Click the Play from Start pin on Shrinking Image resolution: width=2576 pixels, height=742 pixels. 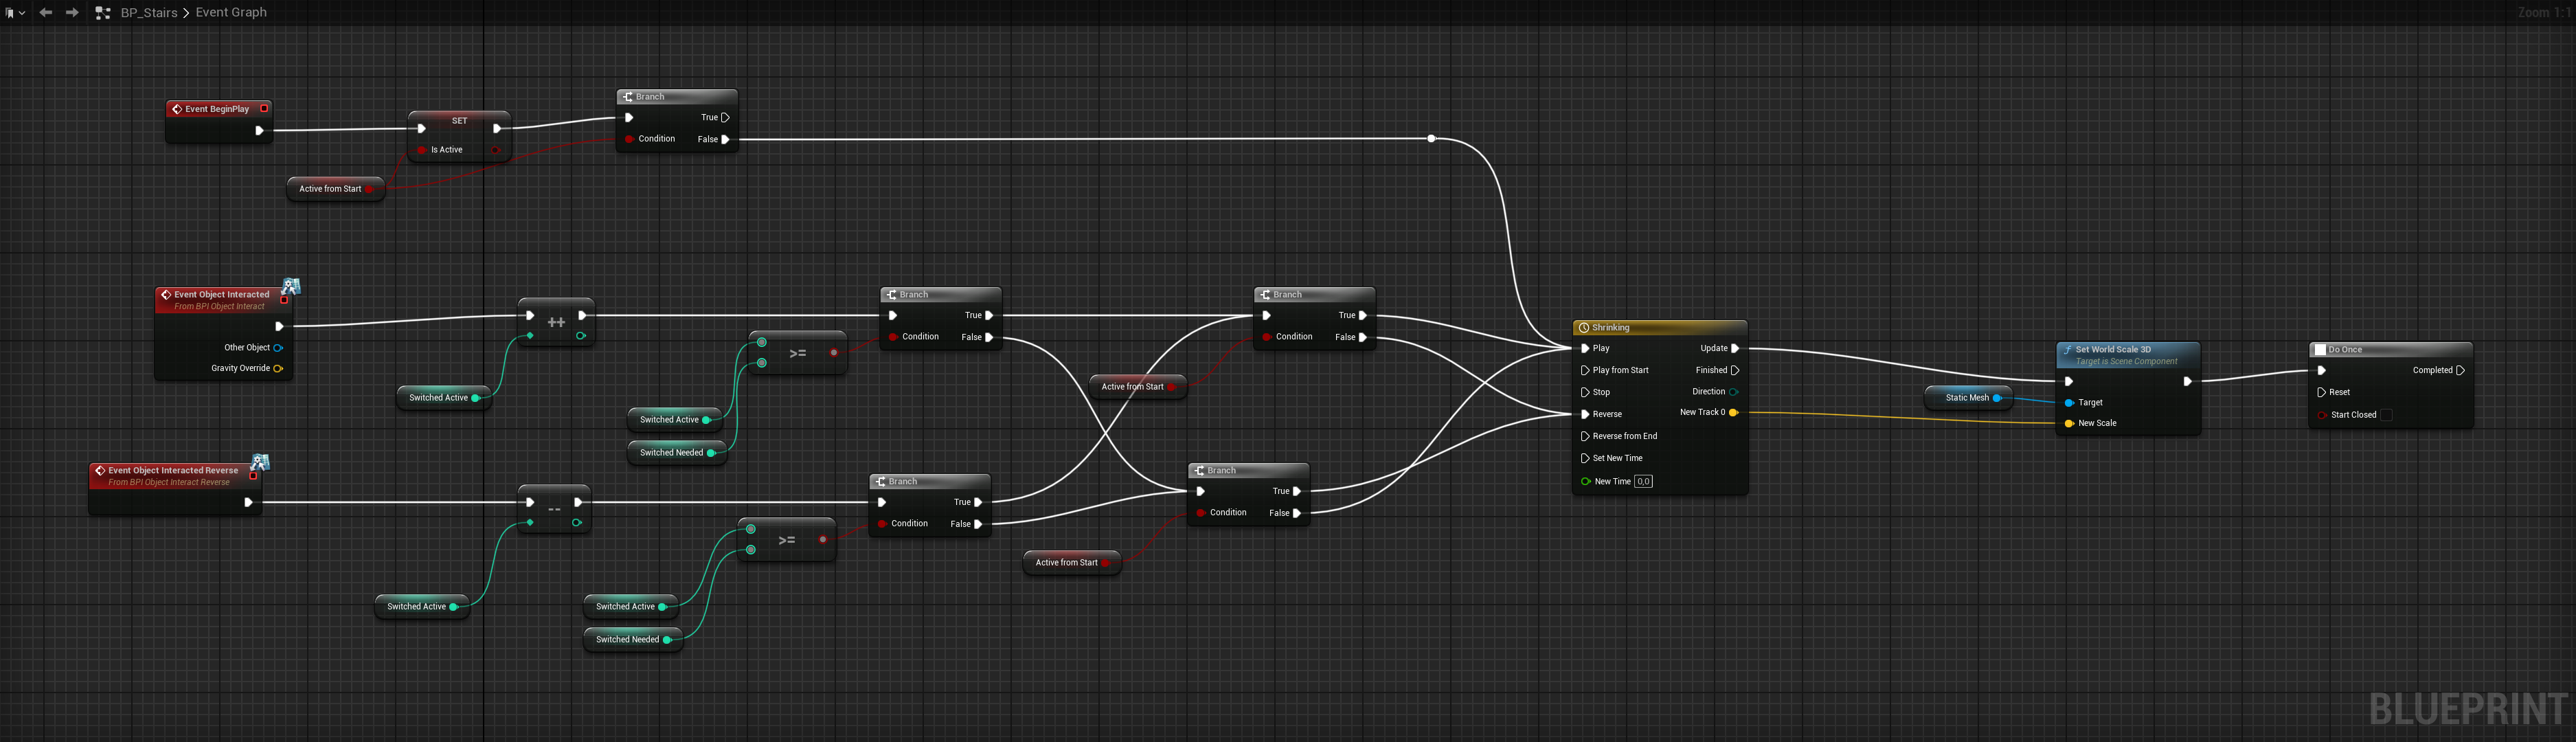(1585, 371)
